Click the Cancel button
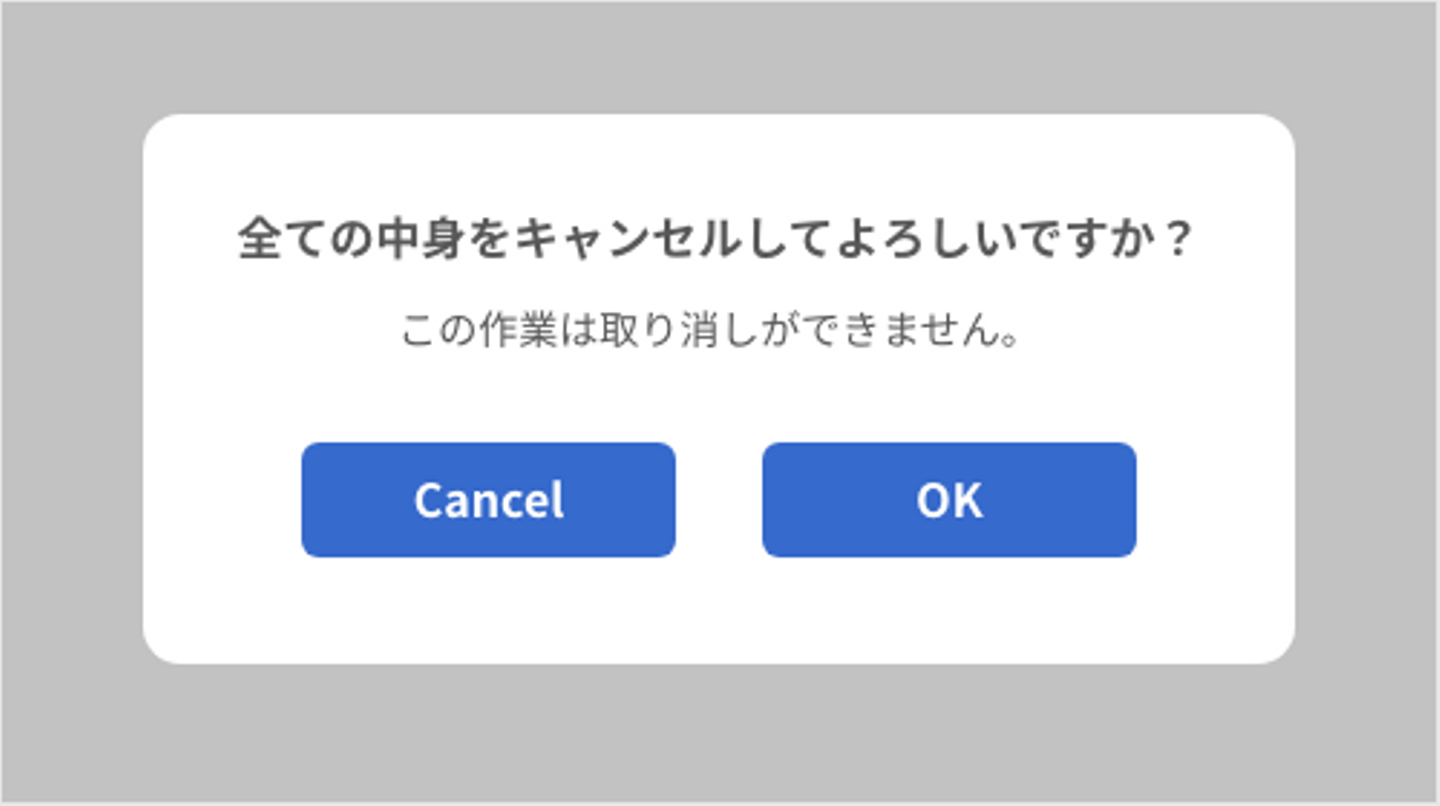This screenshot has width=1440, height=806. [x=488, y=500]
